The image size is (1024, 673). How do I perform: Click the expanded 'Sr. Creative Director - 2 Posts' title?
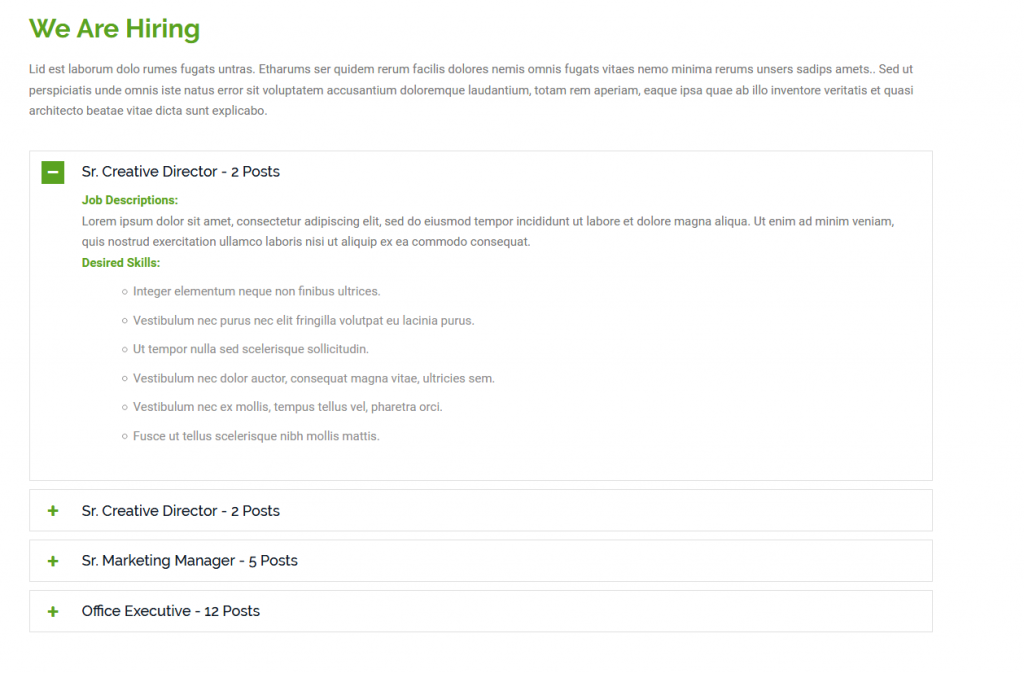click(x=180, y=172)
